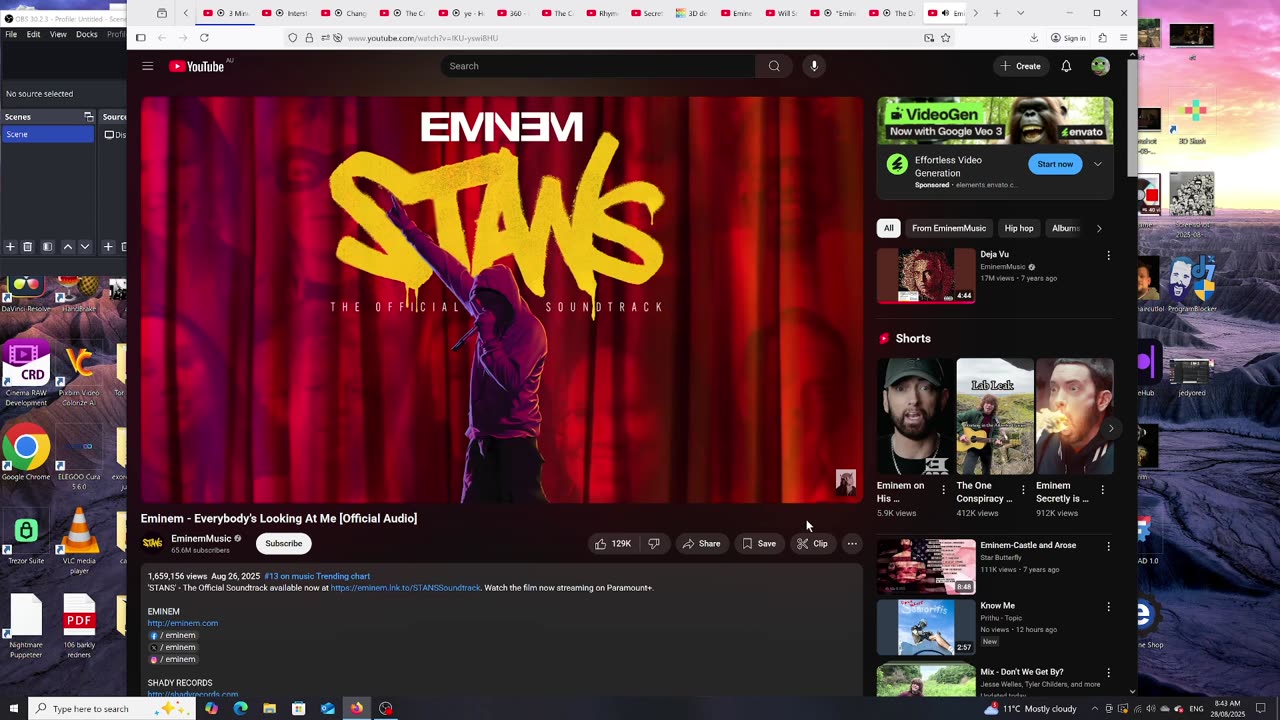Open the YouTube notifications bell
The height and width of the screenshot is (720, 1280).
pos(1066,66)
